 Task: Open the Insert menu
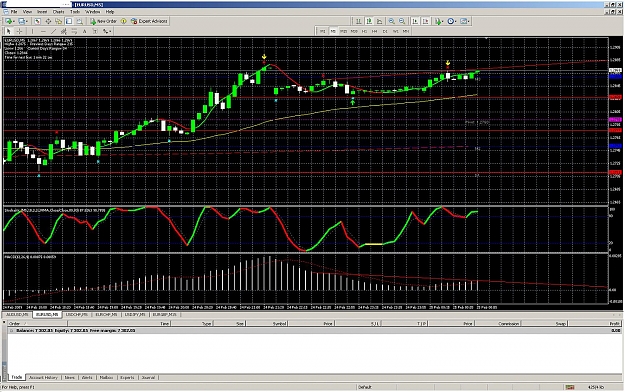[42, 12]
